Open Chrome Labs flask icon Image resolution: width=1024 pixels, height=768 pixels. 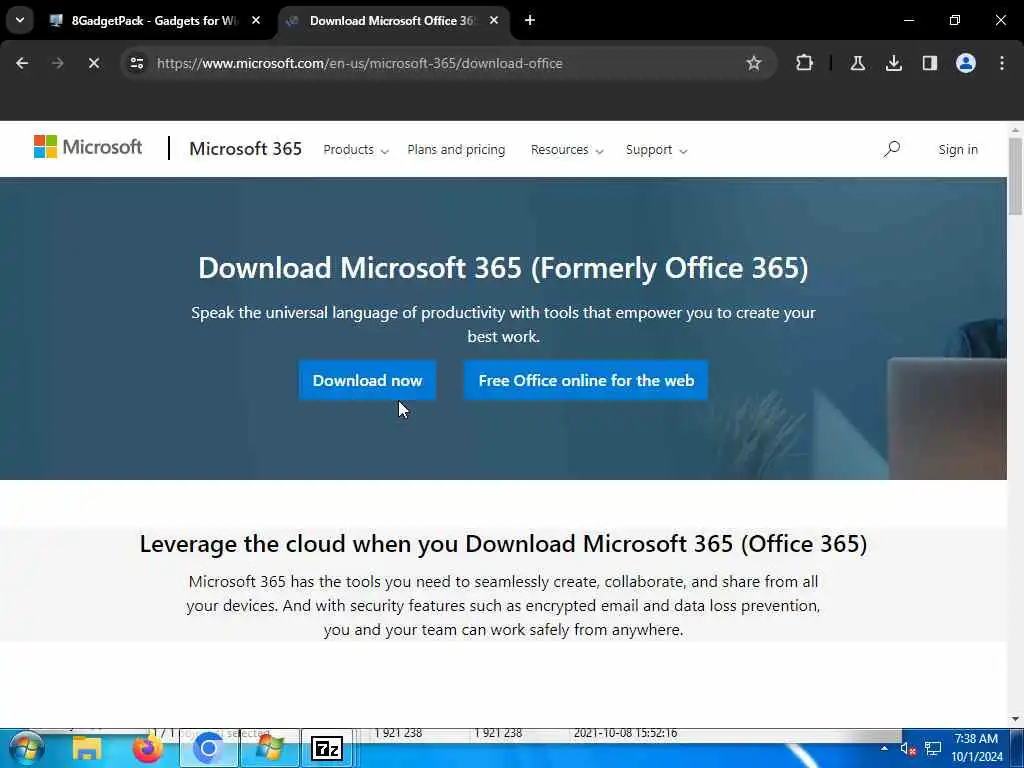(x=857, y=63)
